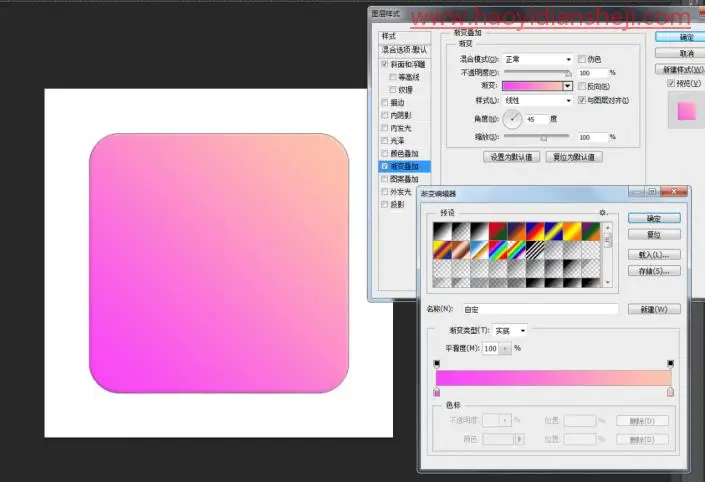This screenshot has height=482, width=705.
Task: Open 混合模式 blend mode dropdown
Action: pyautogui.click(x=538, y=59)
